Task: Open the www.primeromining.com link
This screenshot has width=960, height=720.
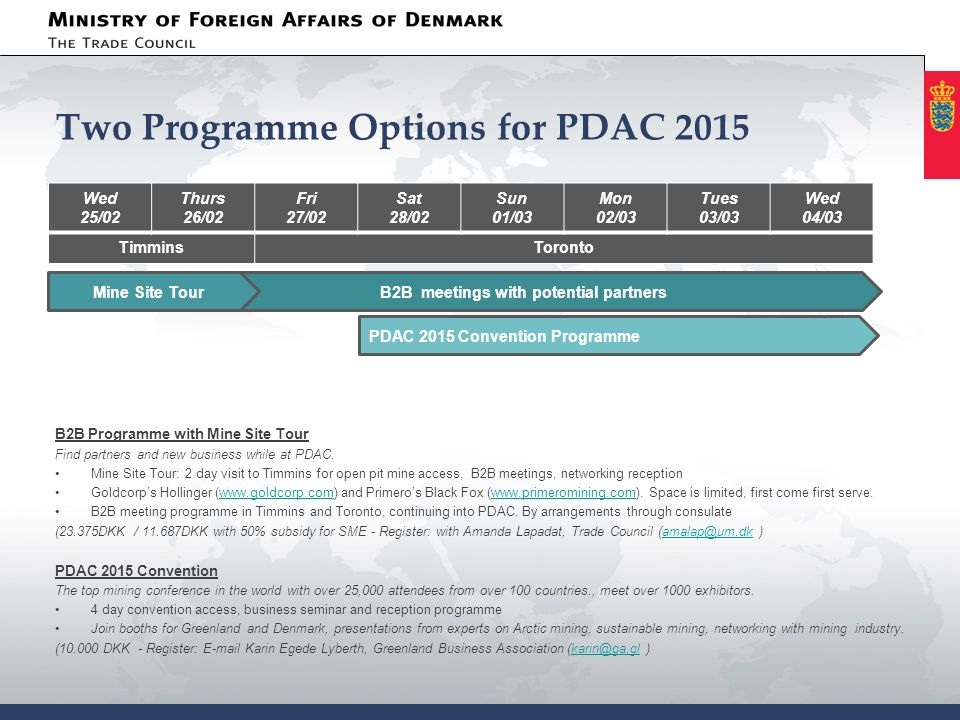Action: click(x=563, y=492)
